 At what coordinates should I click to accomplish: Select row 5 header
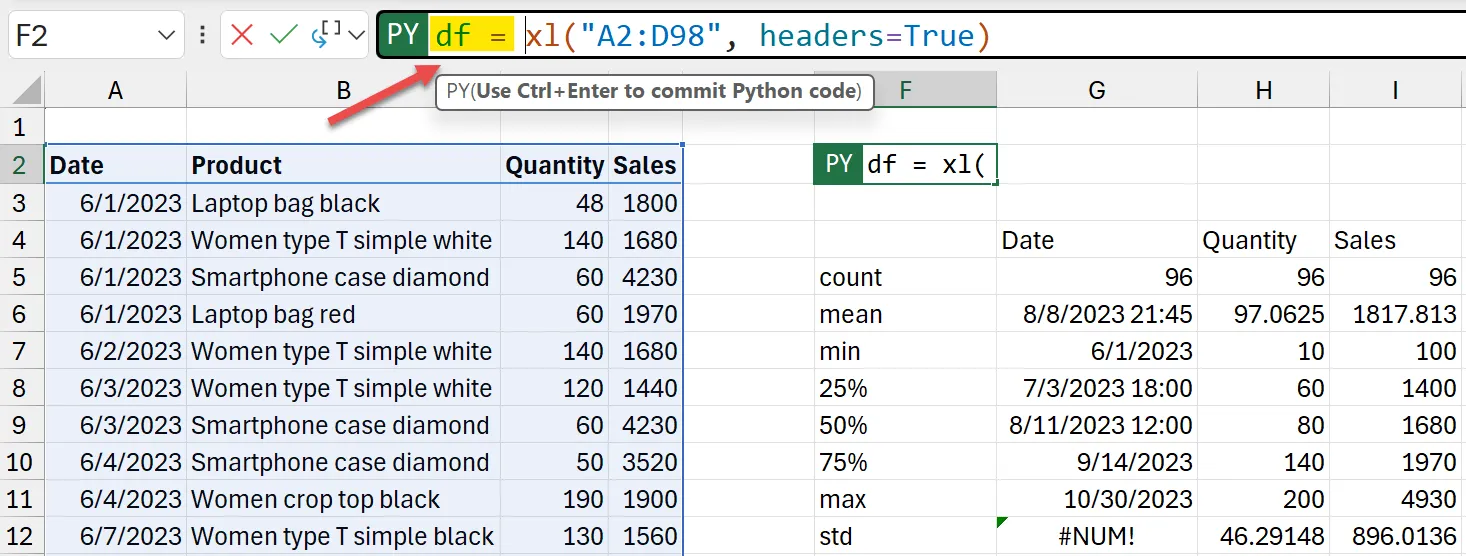tap(21, 277)
